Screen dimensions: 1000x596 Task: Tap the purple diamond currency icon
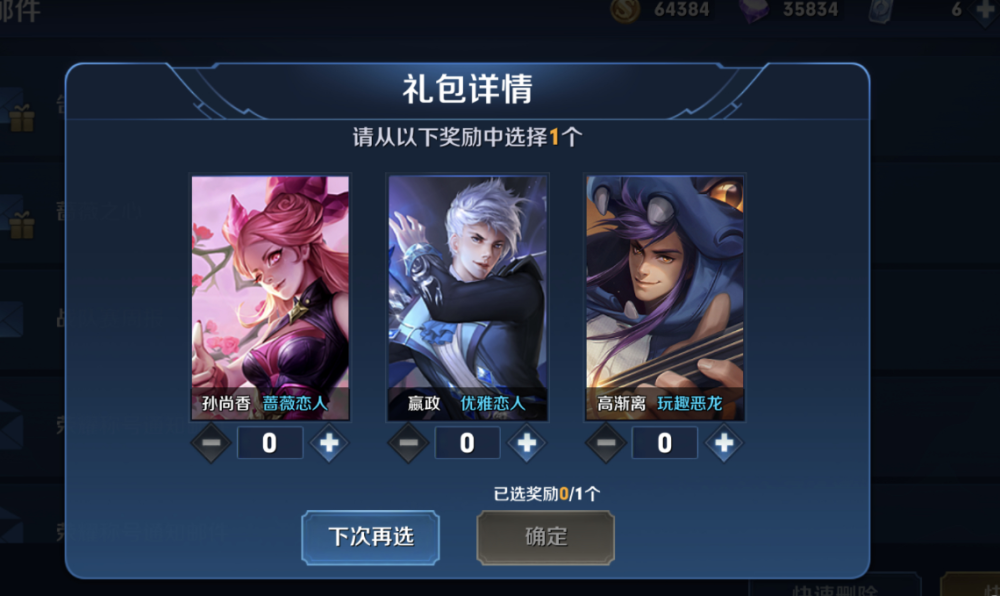(754, 10)
